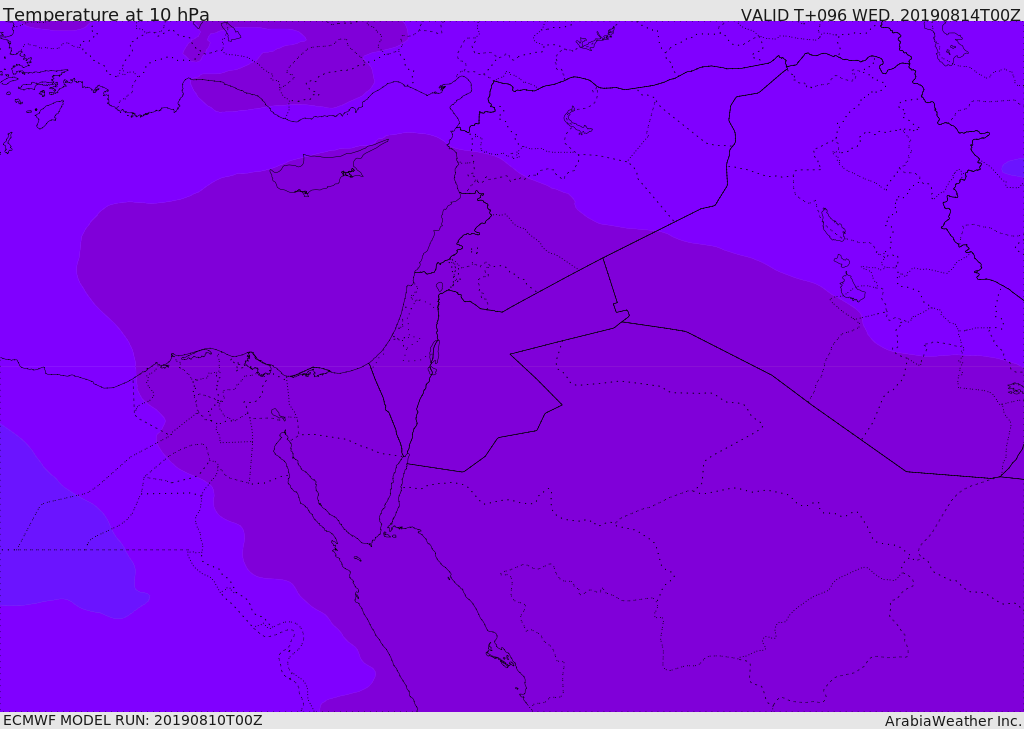
Task: Click the 'Temperature at 10 hPa' title text
Action: [x=106, y=14]
